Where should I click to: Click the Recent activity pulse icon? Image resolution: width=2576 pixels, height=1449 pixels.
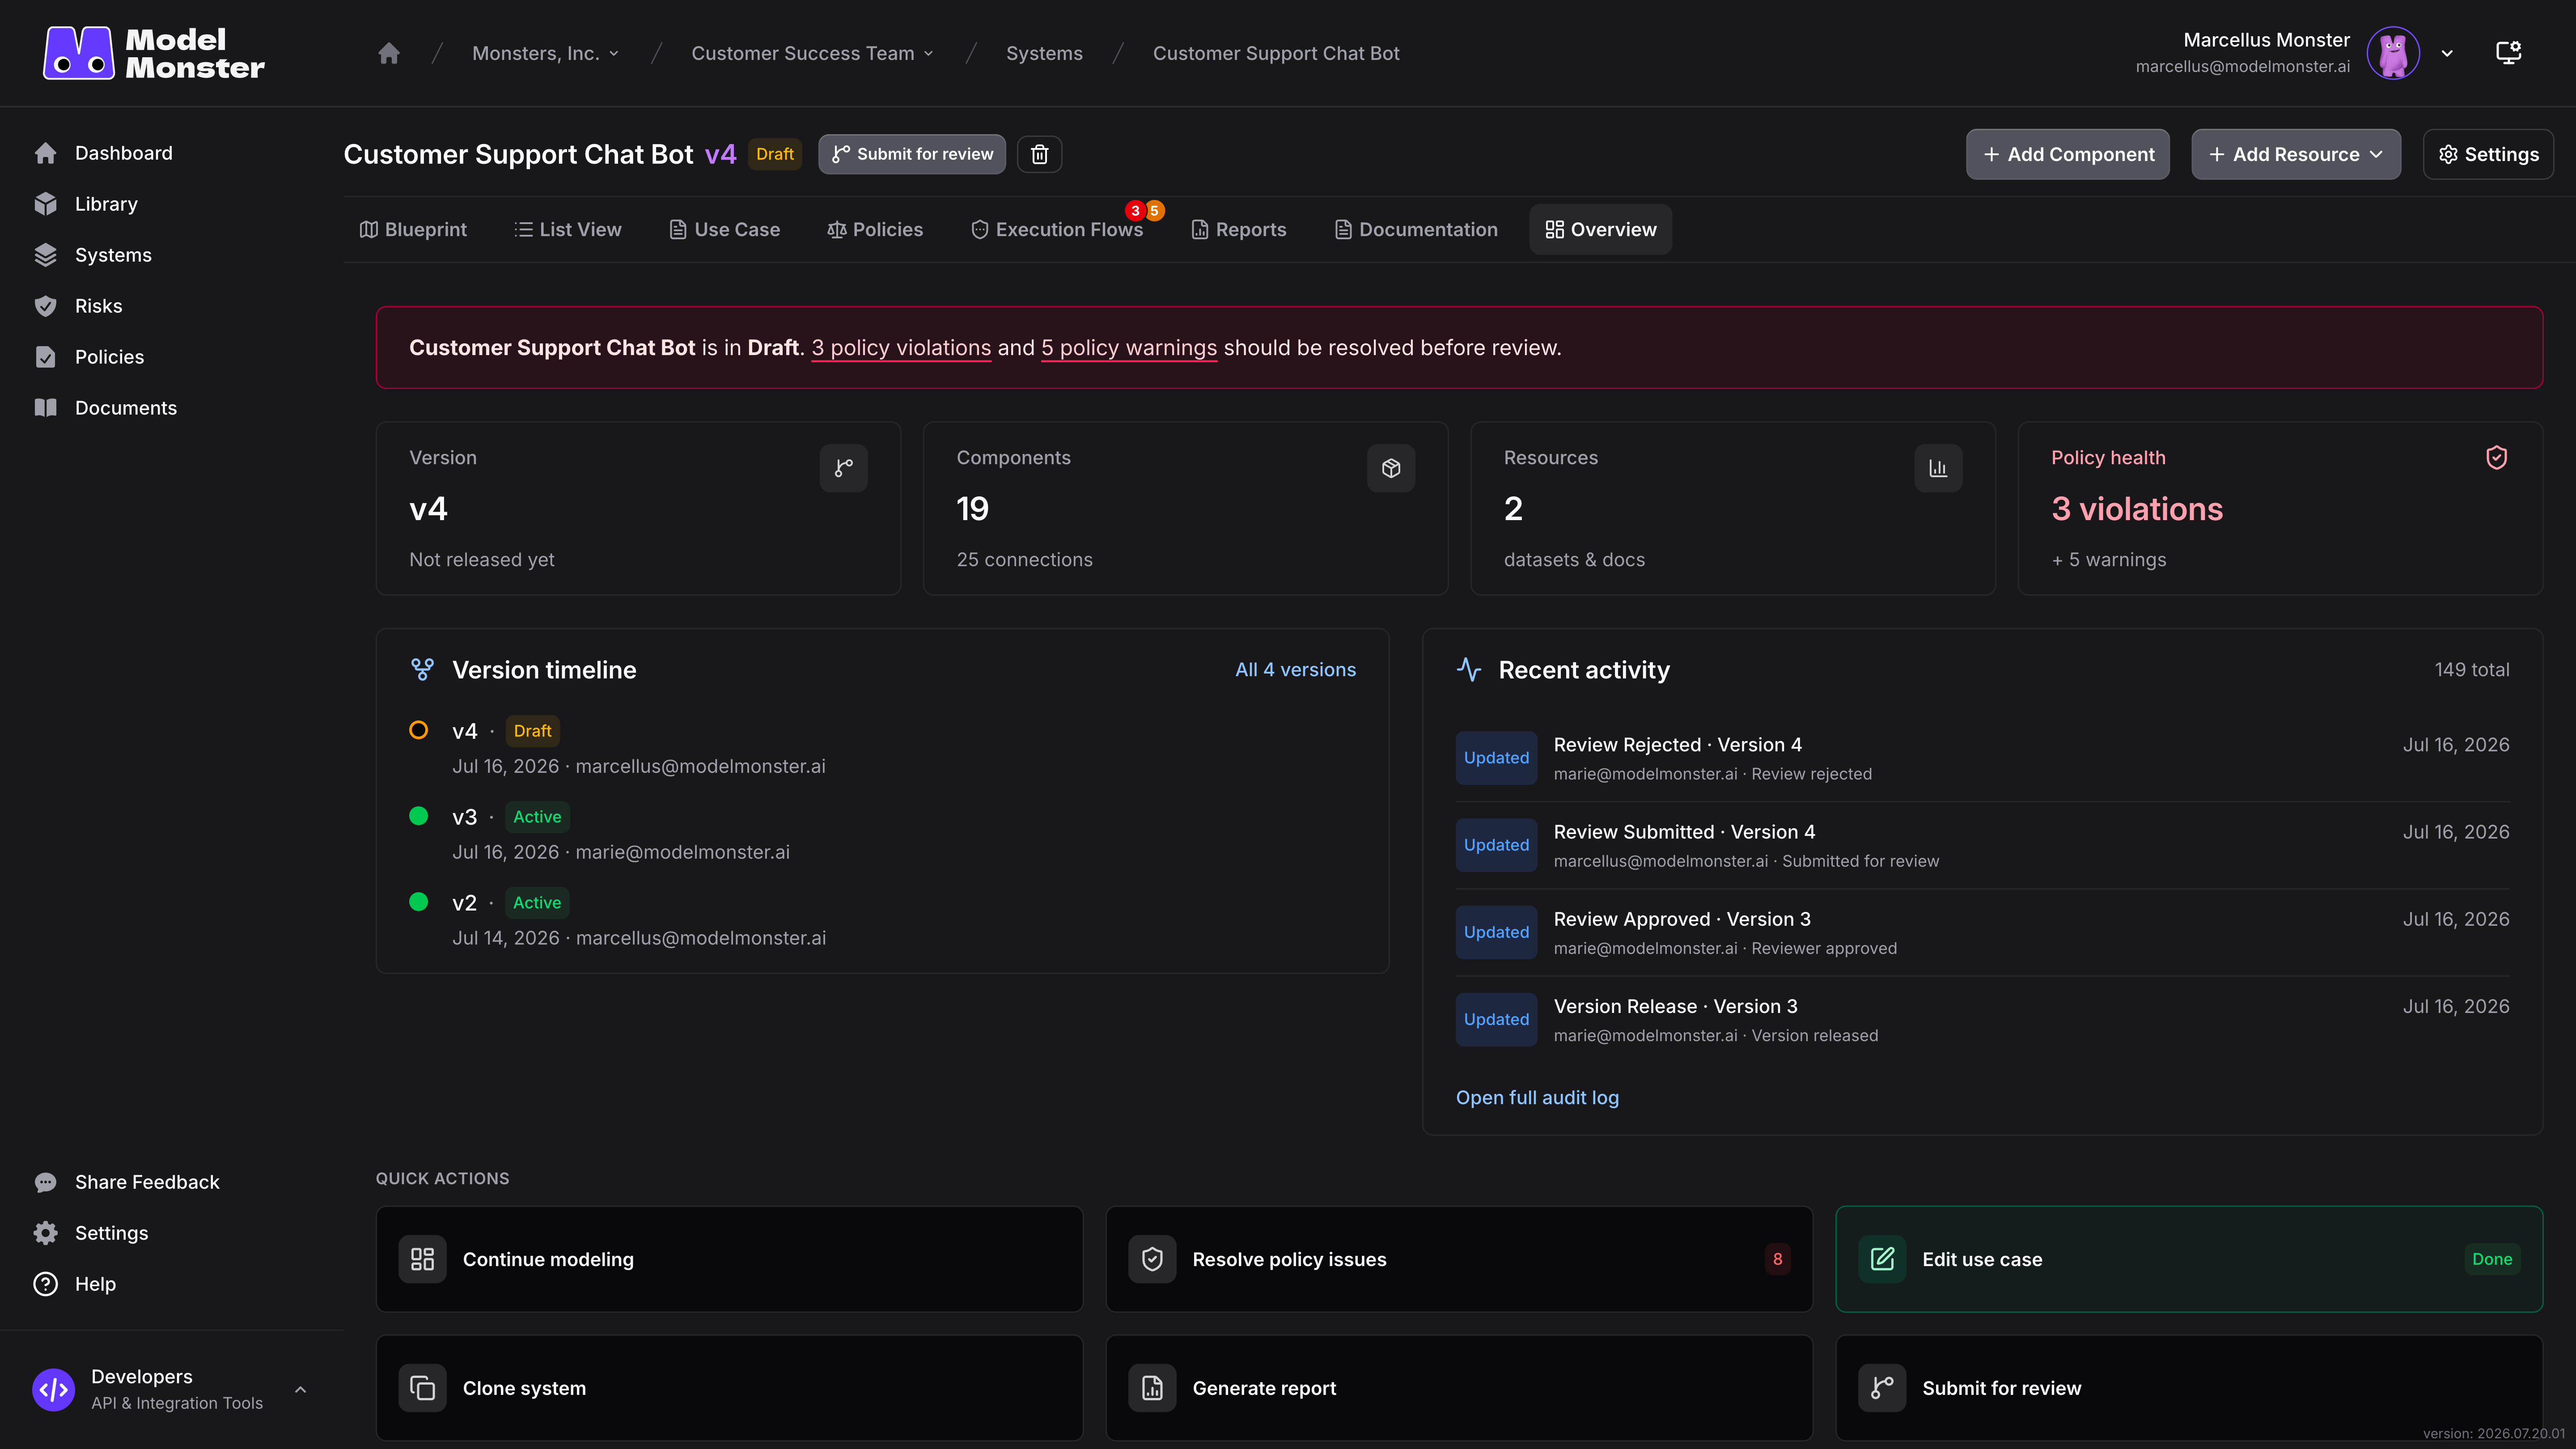(x=1469, y=670)
